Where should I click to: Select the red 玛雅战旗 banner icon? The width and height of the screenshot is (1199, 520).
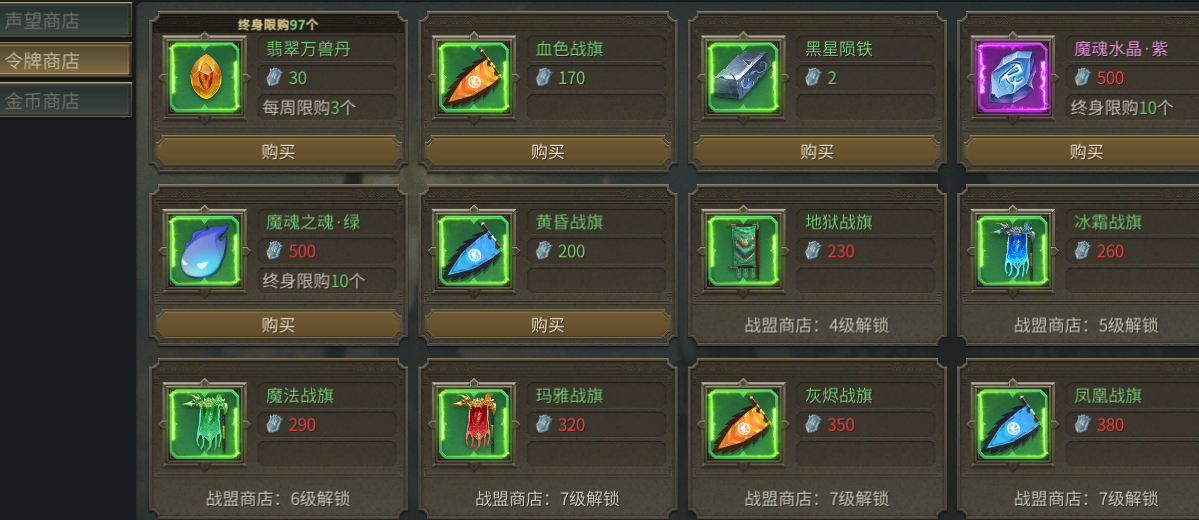[x=473, y=424]
